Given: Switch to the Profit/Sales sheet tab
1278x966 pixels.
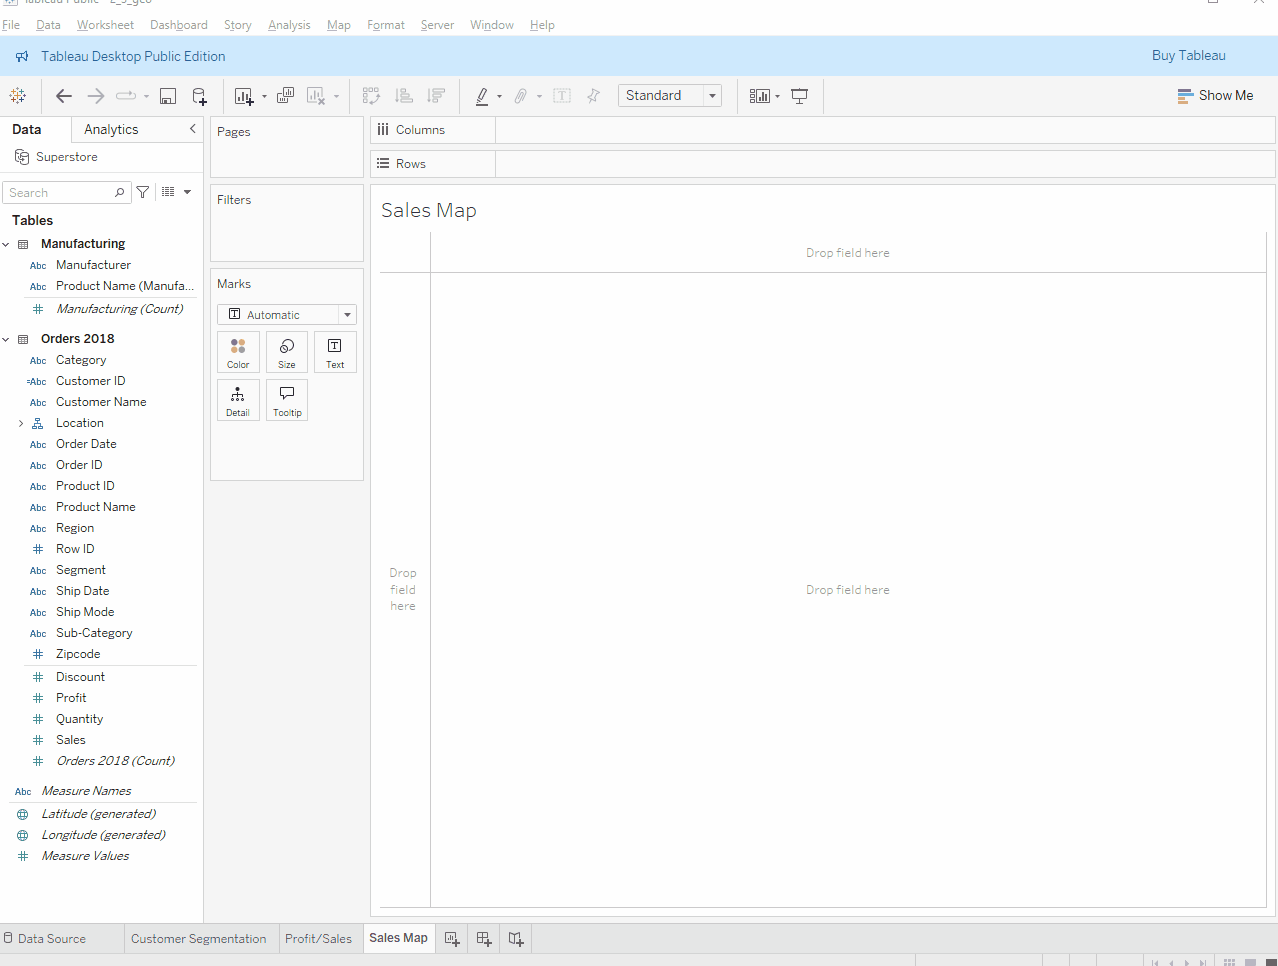Looking at the screenshot, I should 318,938.
